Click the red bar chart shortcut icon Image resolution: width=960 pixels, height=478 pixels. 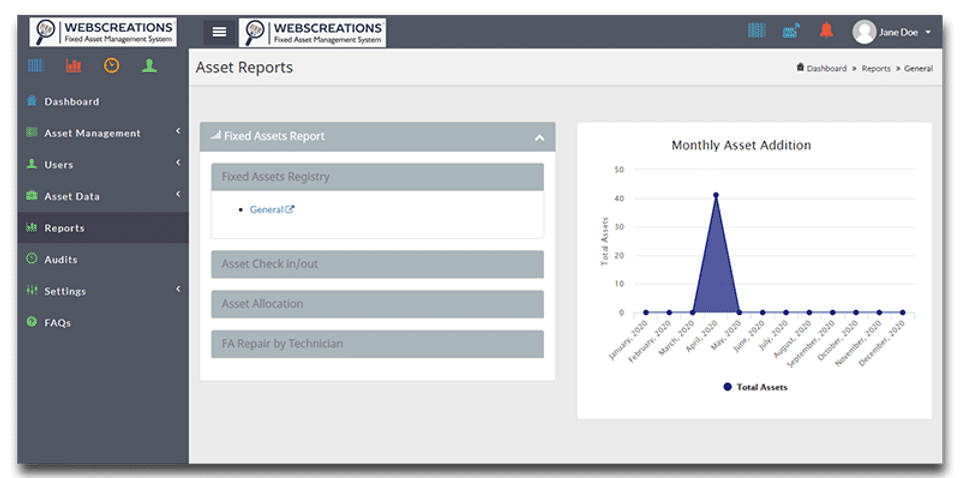pos(73,65)
